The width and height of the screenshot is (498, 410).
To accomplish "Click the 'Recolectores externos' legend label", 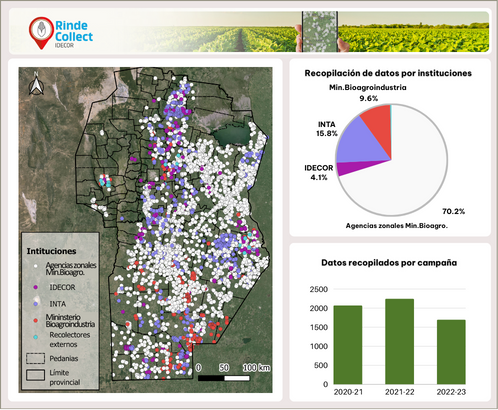I will point(70,339).
